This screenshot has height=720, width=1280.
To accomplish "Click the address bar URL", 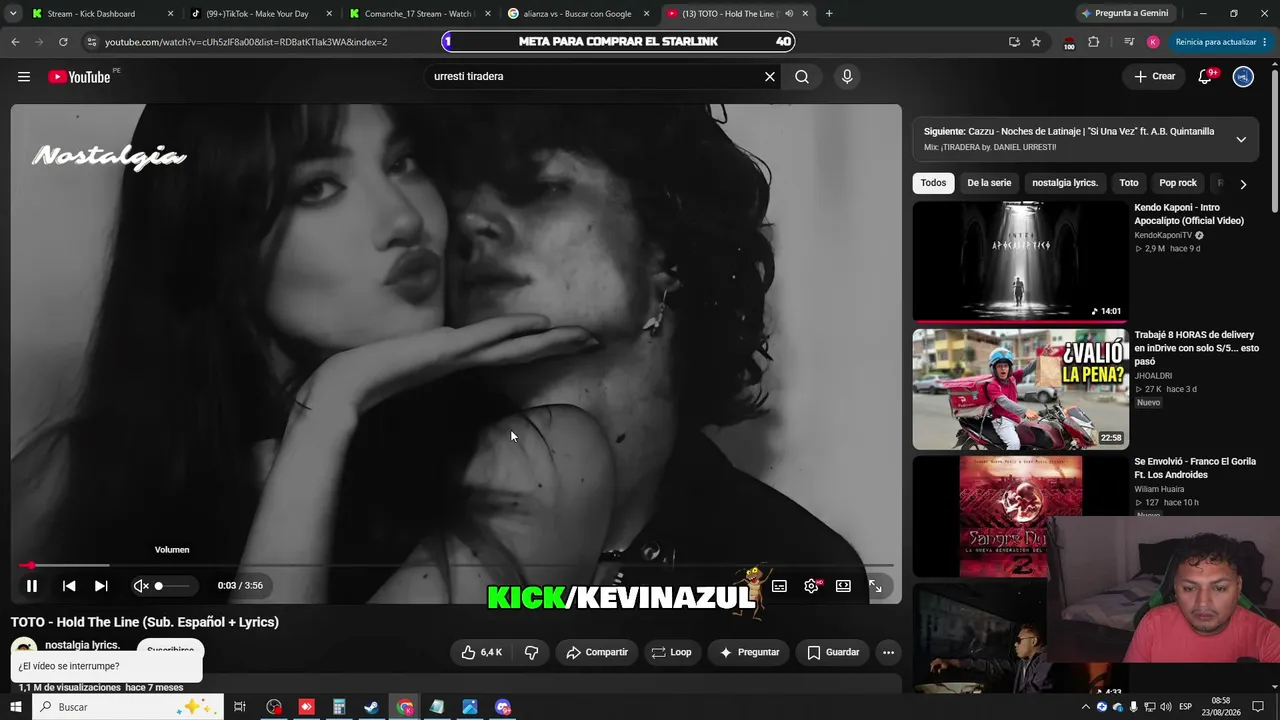I will pos(246,42).
